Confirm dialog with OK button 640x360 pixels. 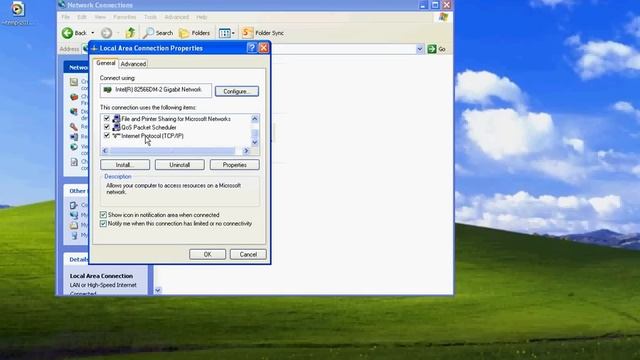pyautogui.click(x=207, y=254)
